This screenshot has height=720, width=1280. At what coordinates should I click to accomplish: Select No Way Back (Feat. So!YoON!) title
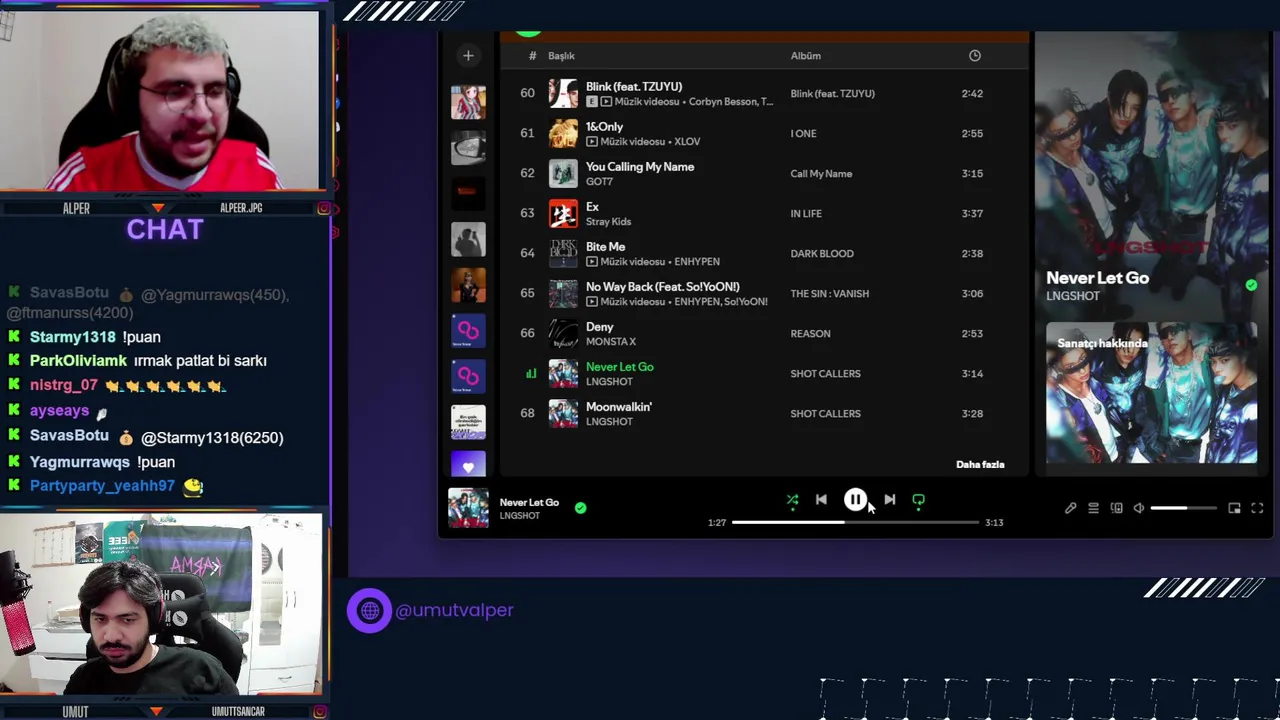(663, 287)
